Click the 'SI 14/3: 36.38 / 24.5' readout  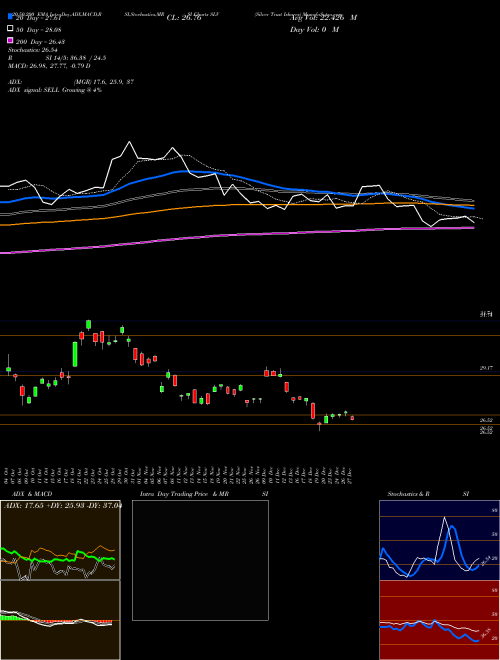[76, 58]
